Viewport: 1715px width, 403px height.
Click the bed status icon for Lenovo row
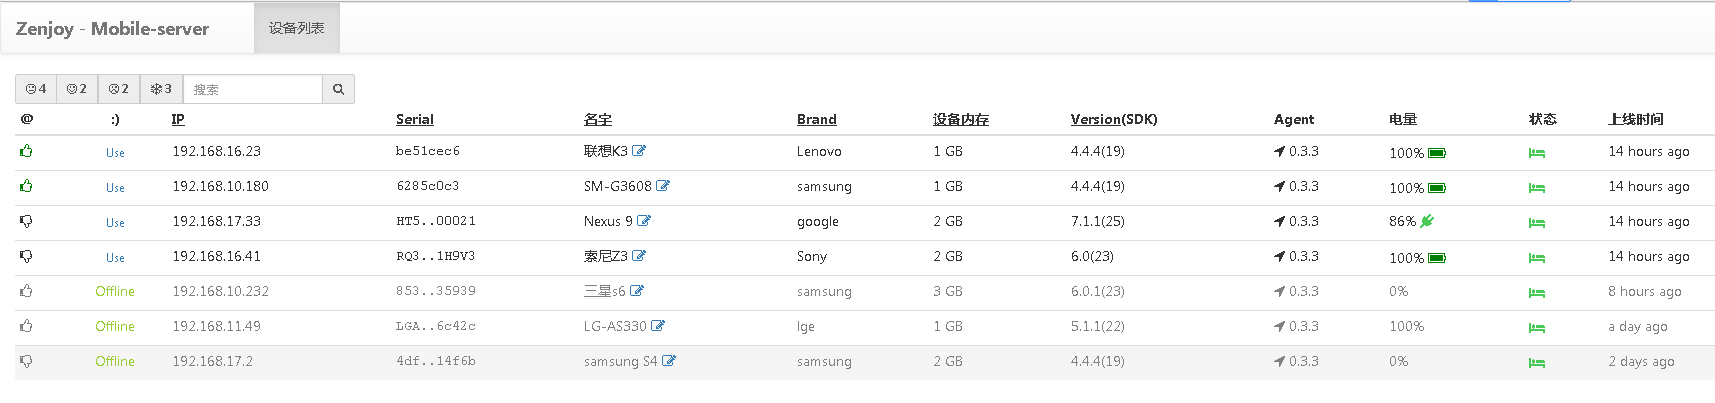[1537, 153]
